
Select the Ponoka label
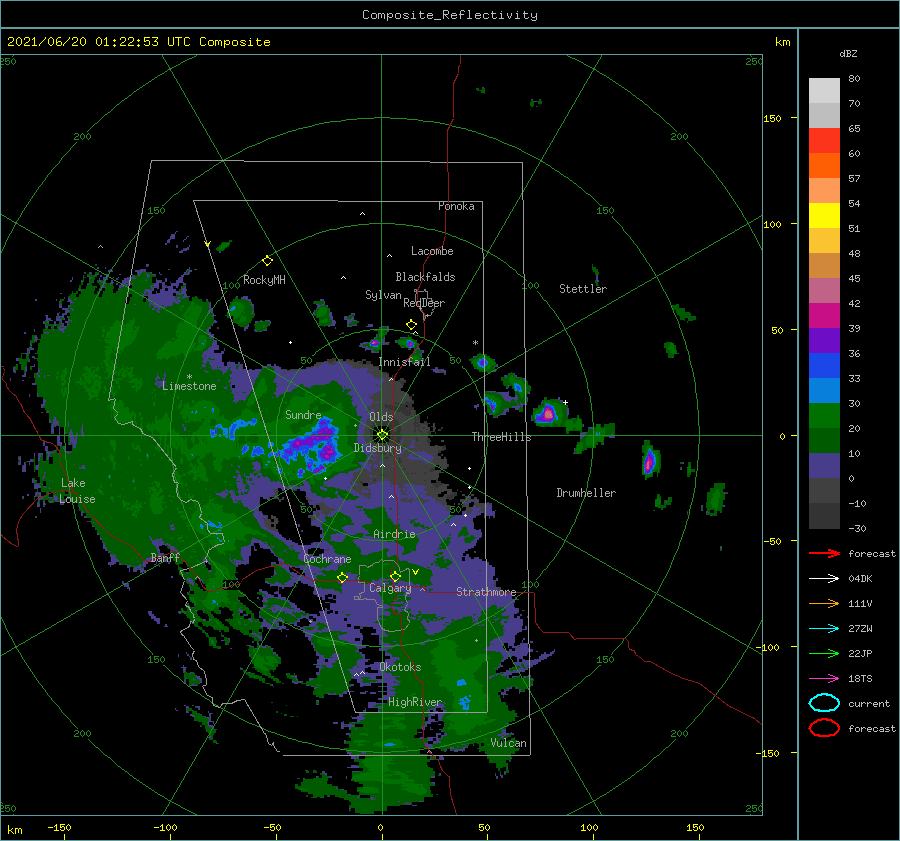click(x=456, y=206)
